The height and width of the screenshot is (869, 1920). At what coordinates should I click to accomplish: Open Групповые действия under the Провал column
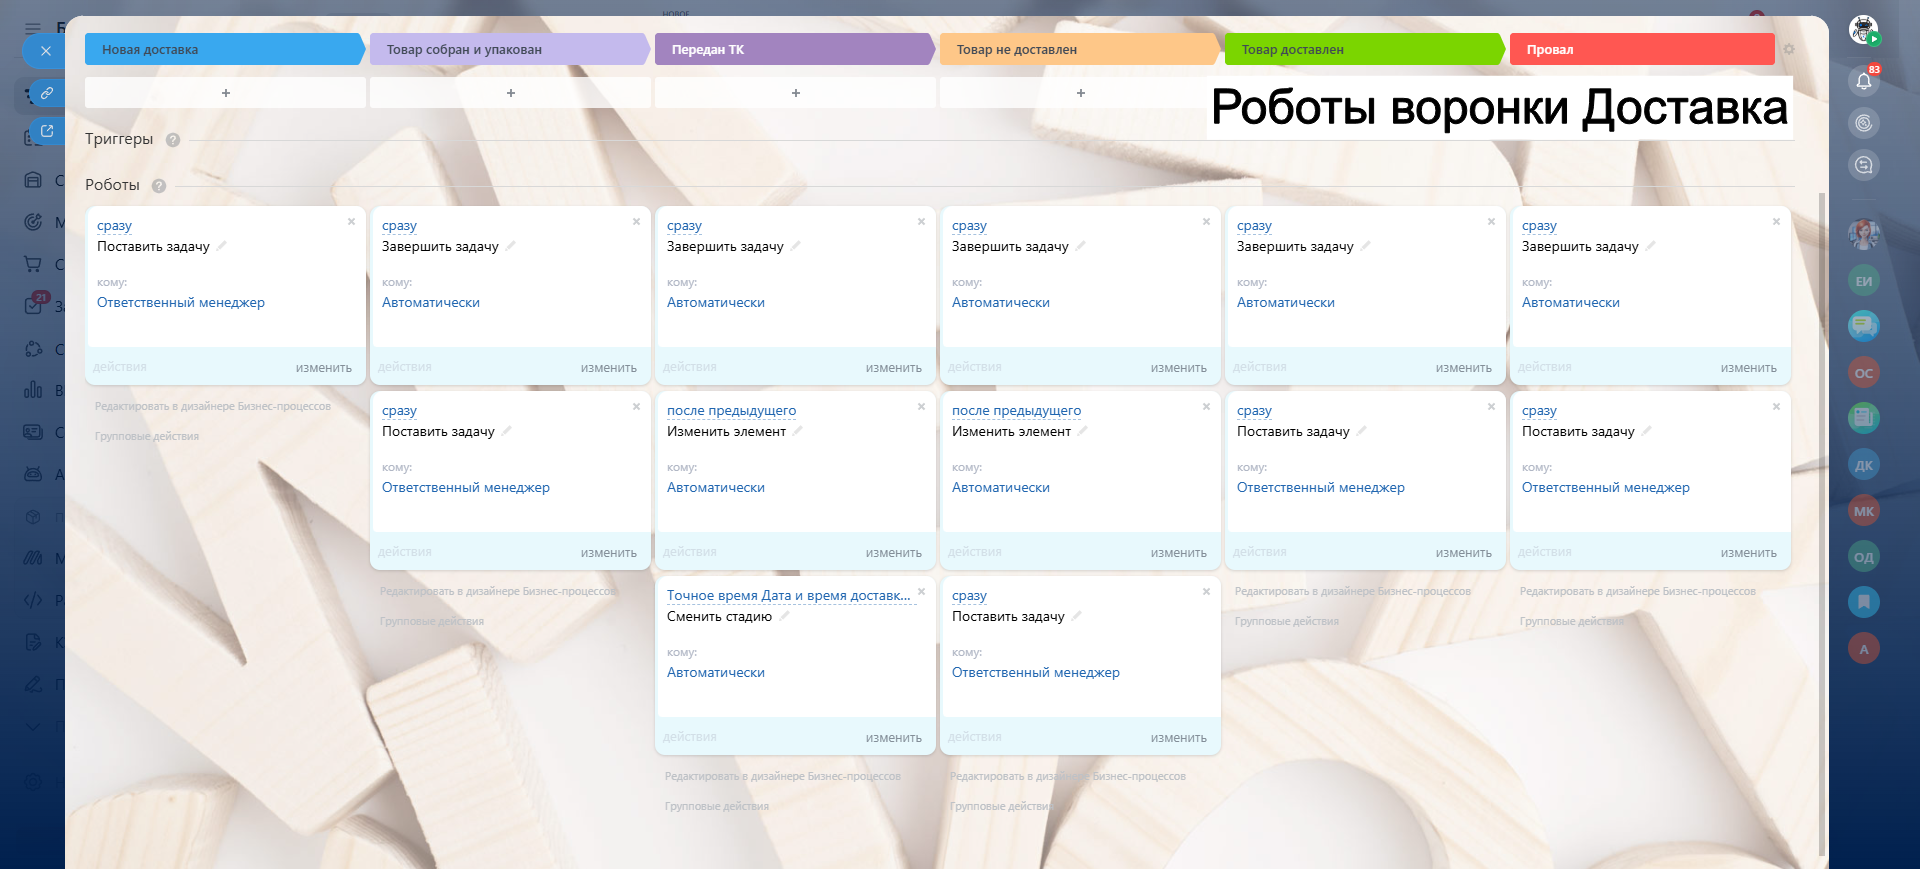click(1572, 621)
